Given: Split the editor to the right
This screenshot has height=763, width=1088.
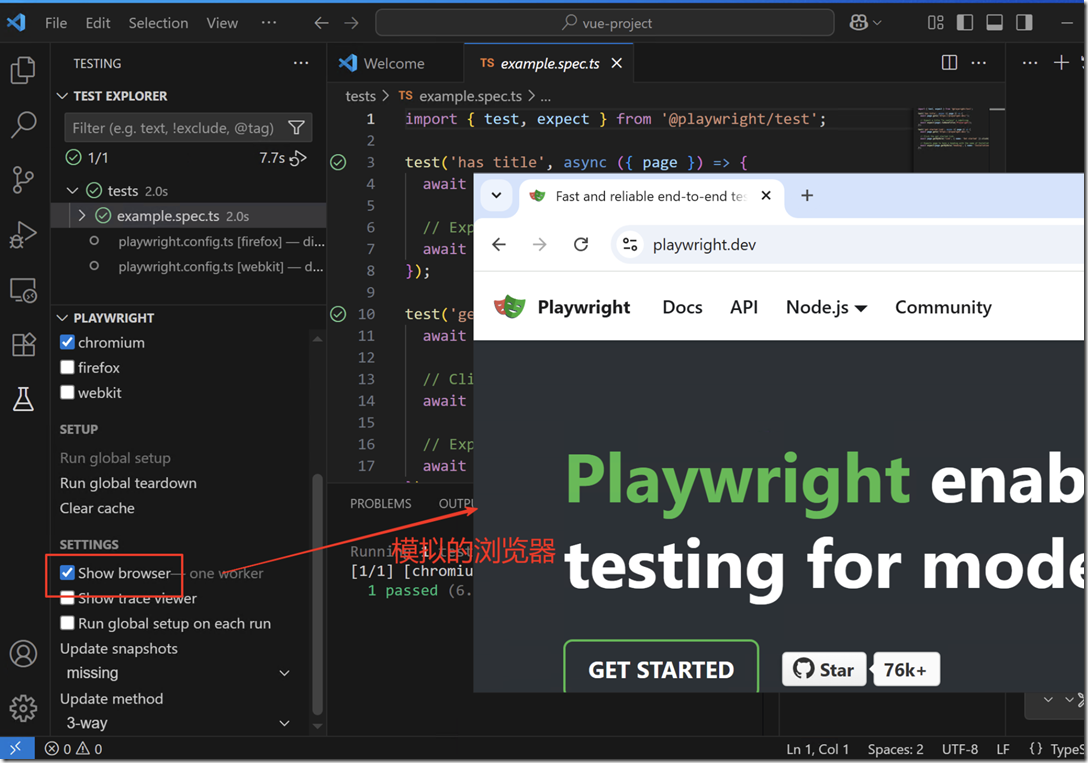Looking at the screenshot, I should [x=949, y=63].
